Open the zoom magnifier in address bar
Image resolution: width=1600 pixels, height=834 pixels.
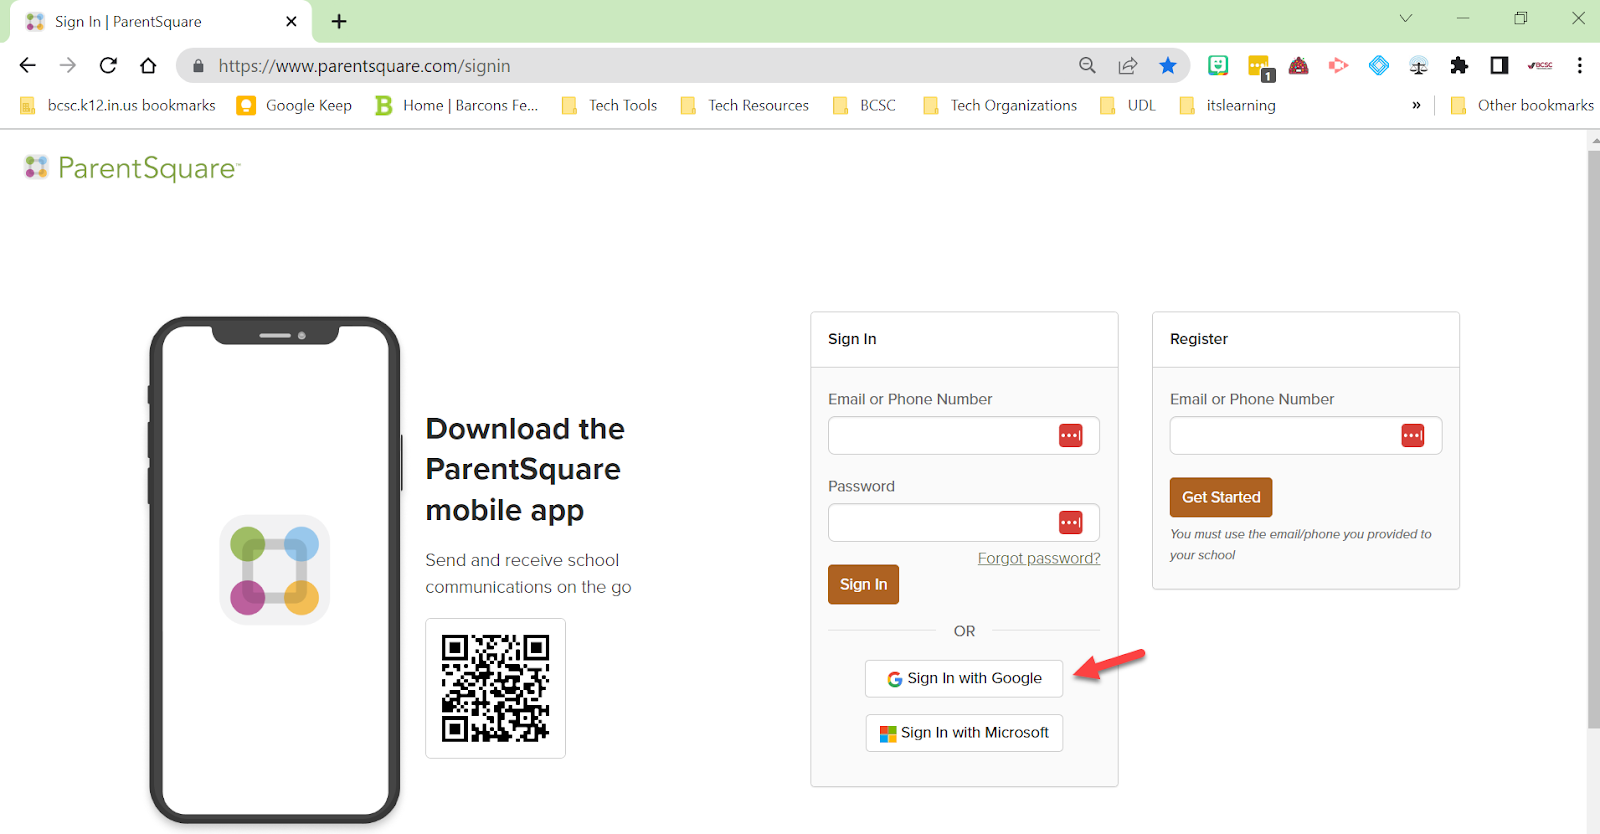tap(1087, 66)
